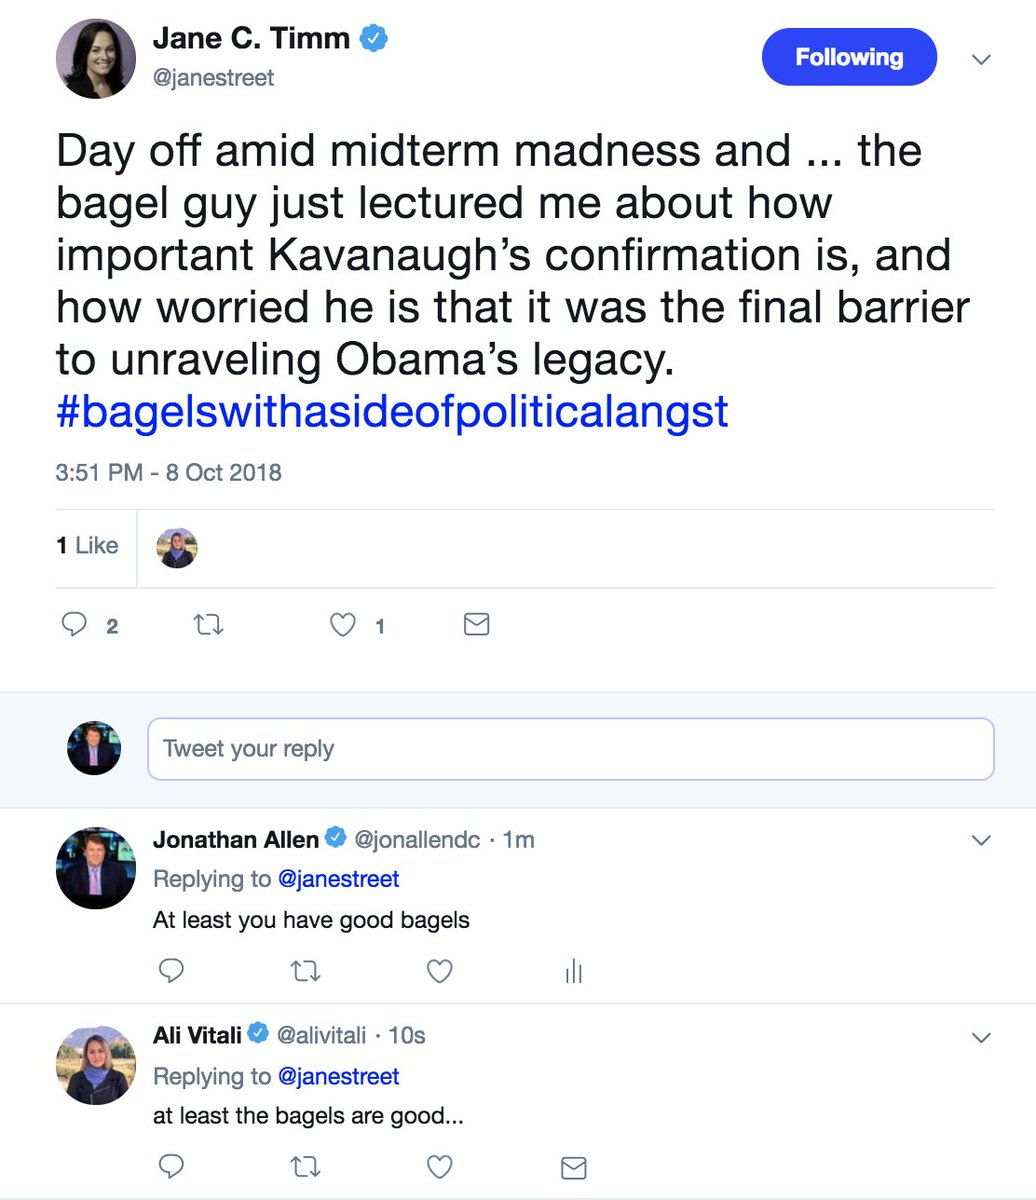Open the profile avatar of the liker
1036x1200 pixels.
177,547
